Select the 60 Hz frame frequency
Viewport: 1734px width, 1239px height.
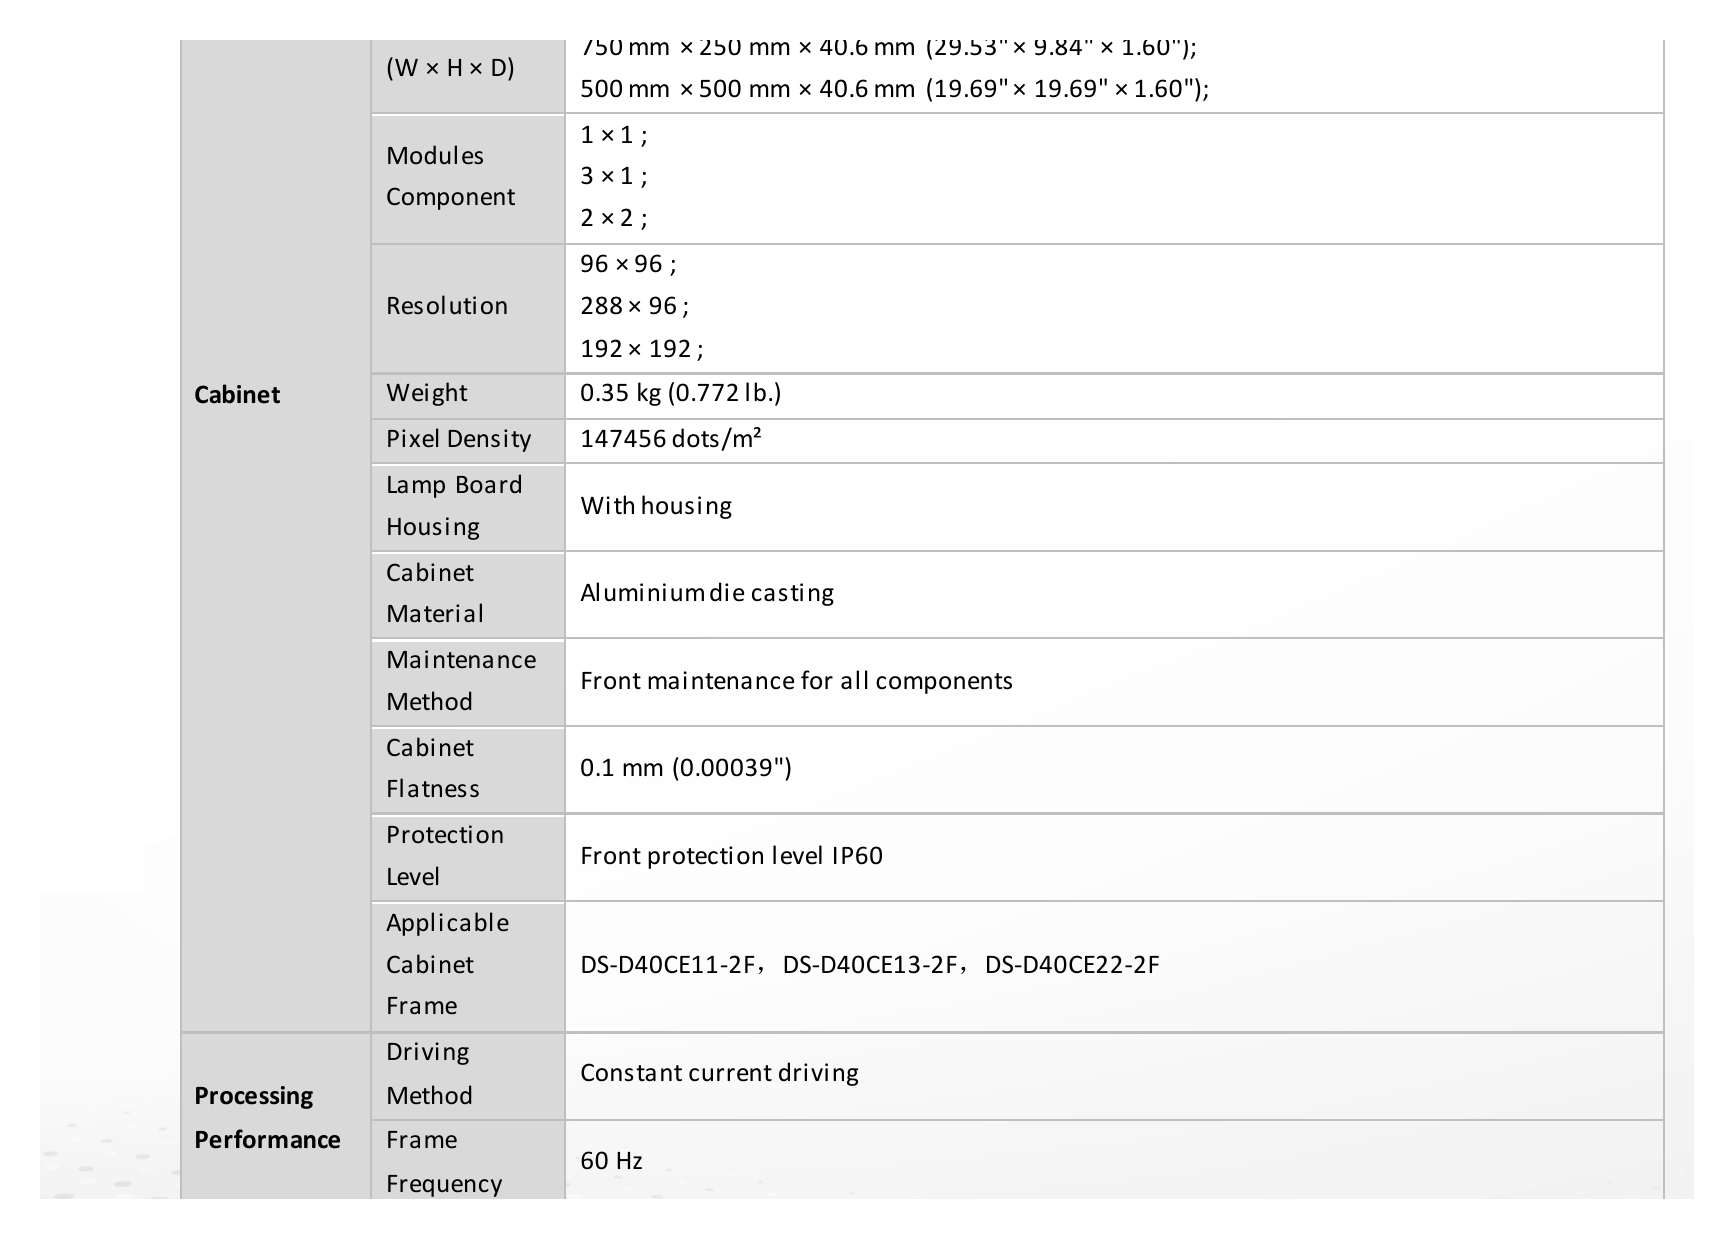[611, 1161]
